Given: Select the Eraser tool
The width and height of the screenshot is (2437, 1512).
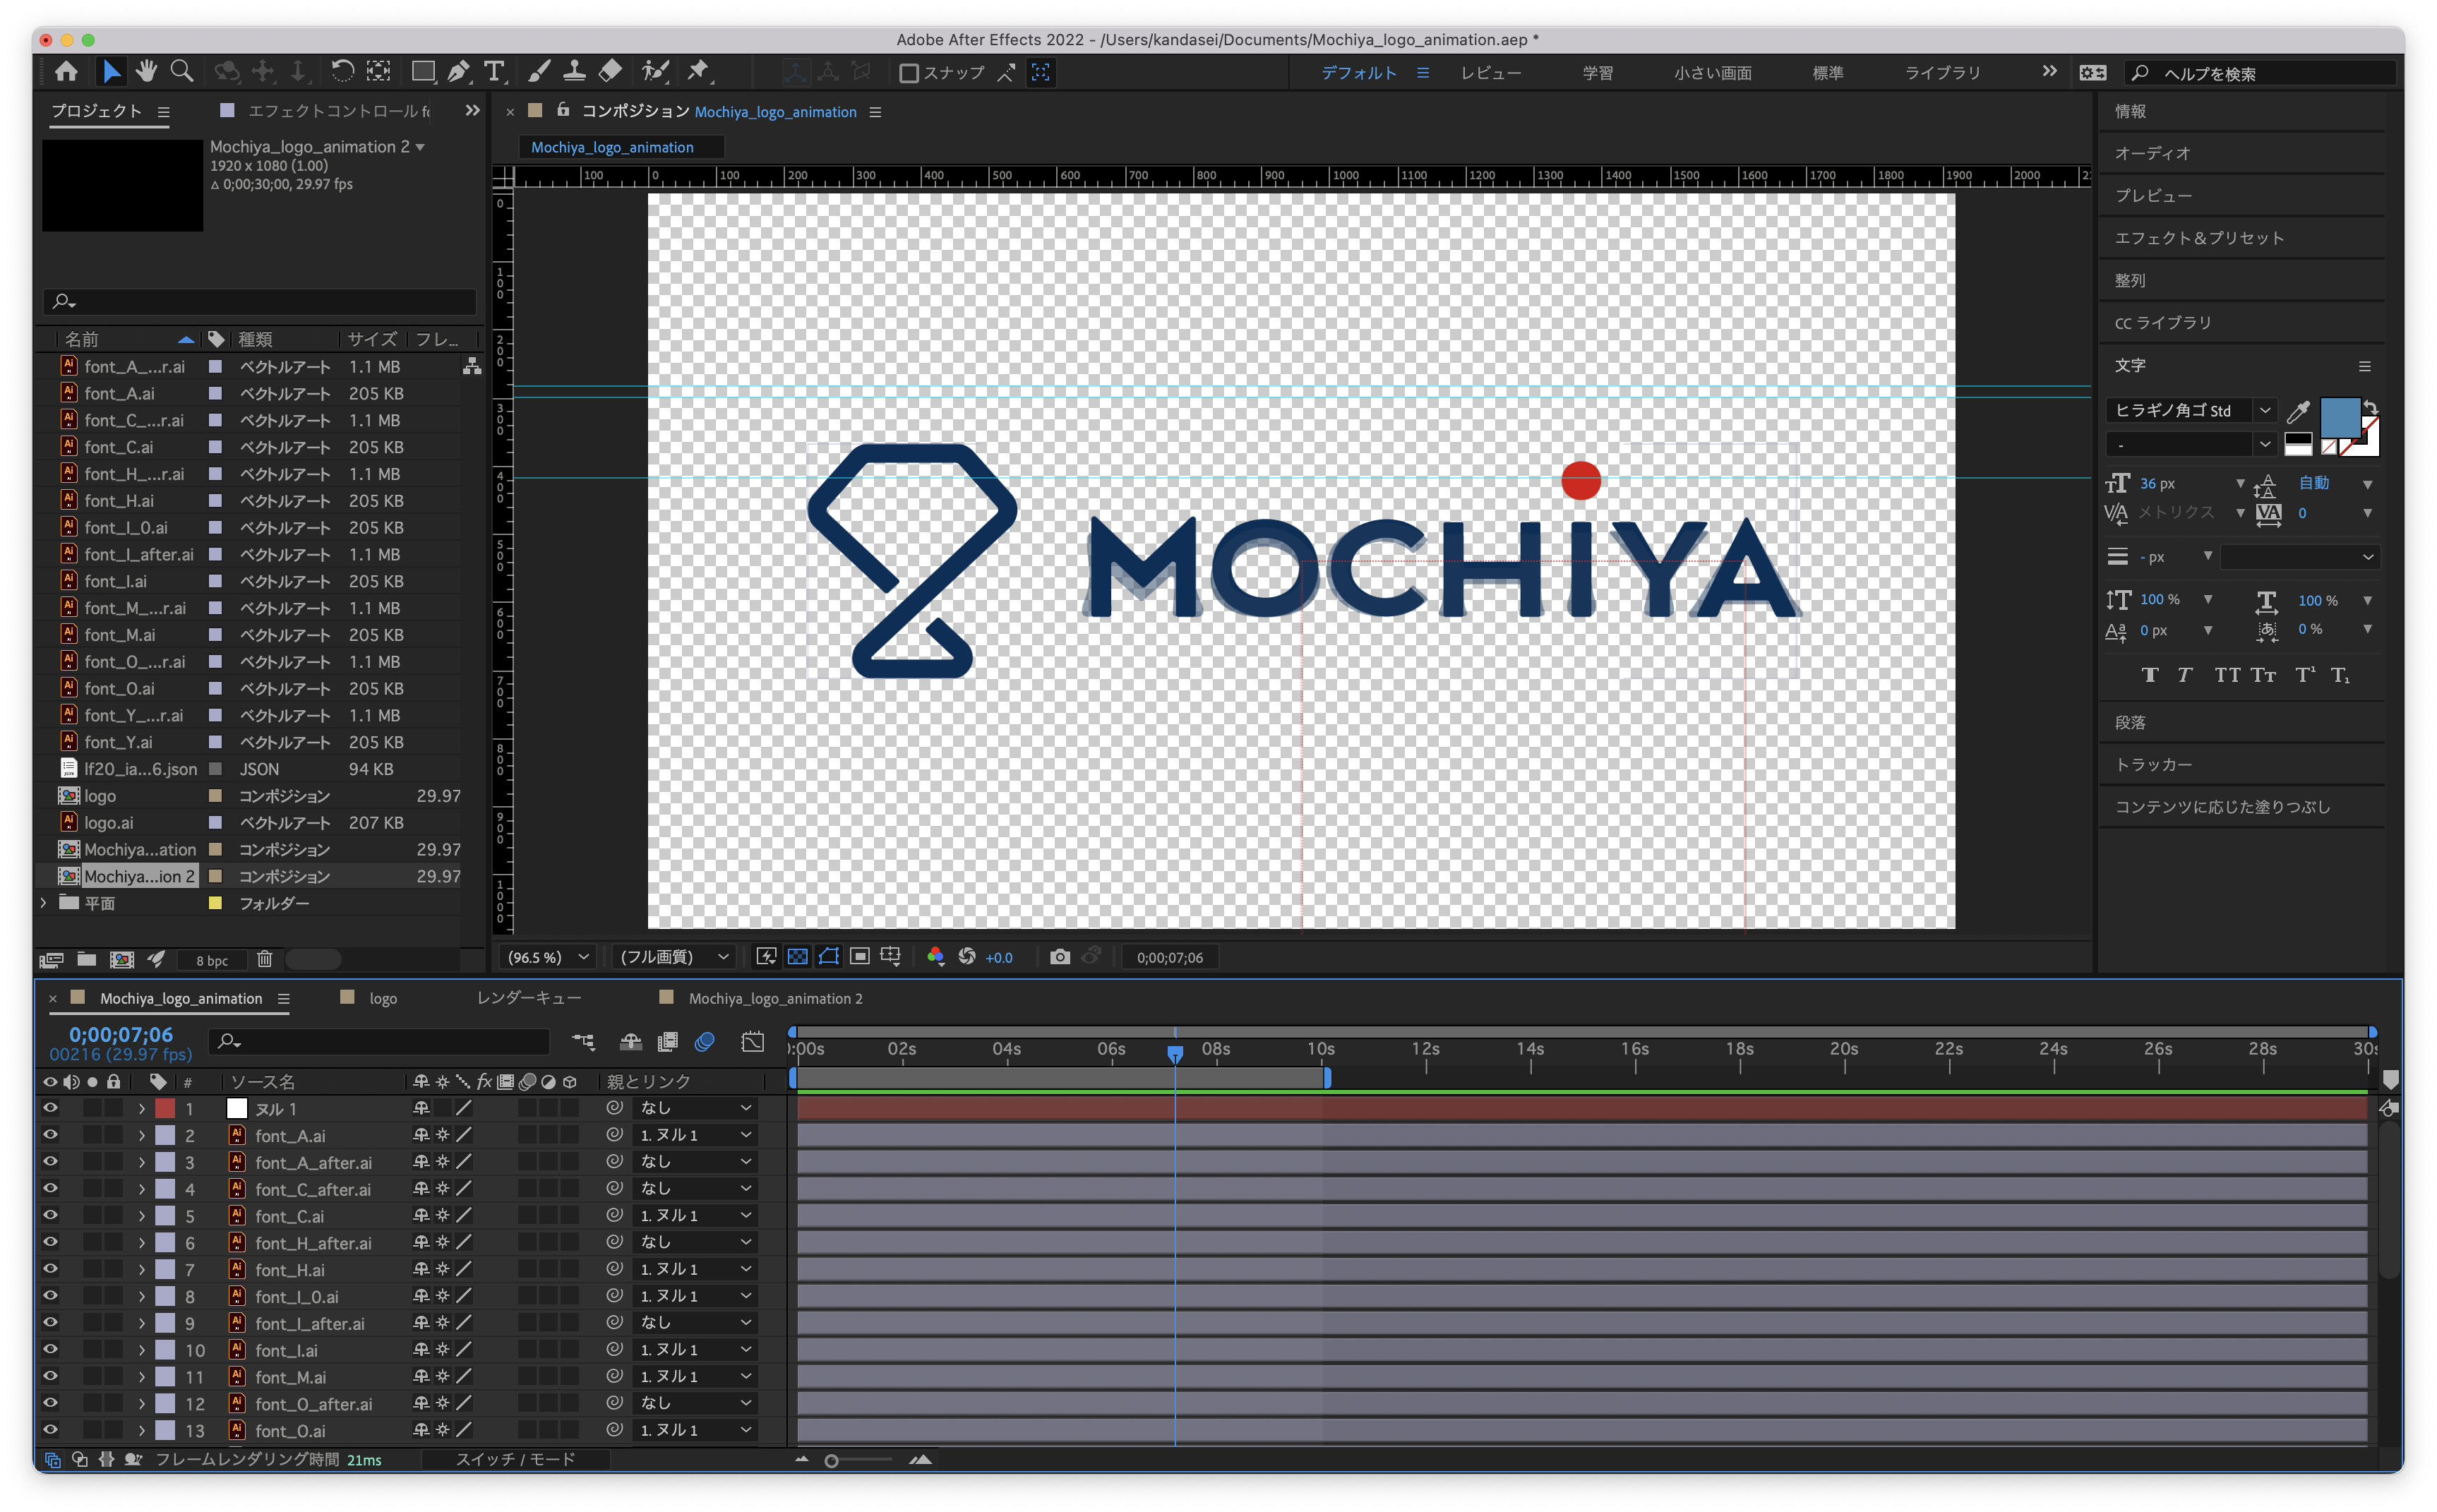Looking at the screenshot, I should click(x=610, y=72).
